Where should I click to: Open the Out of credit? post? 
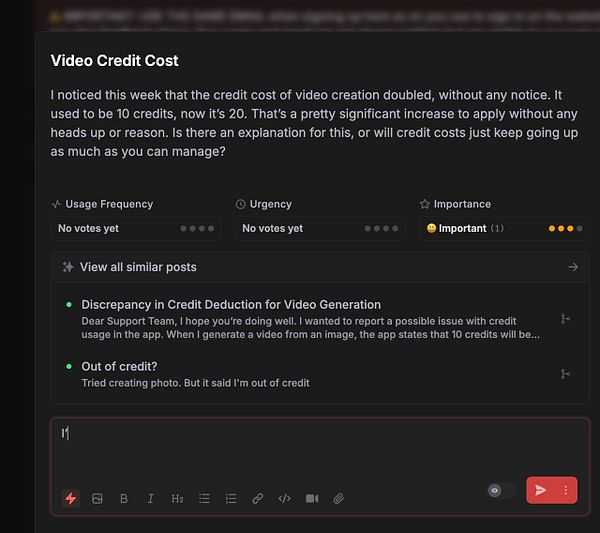(x=119, y=367)
